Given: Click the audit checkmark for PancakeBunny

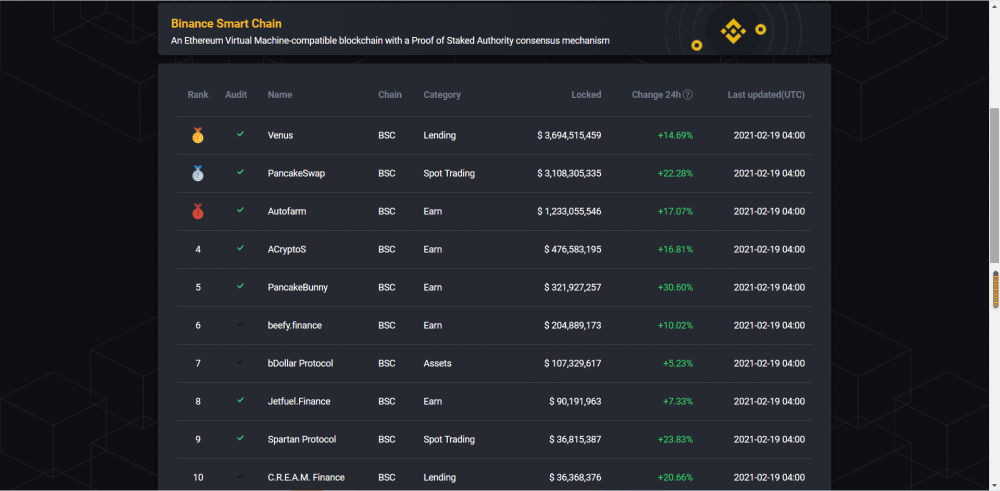Looking at the screenshot, I should 240,286.
